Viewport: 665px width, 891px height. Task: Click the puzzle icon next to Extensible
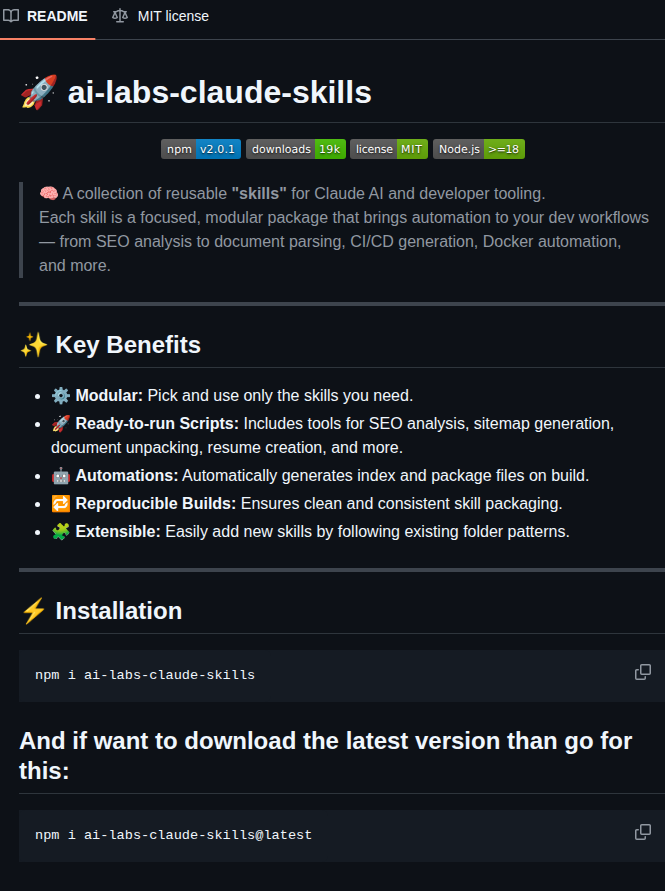pos(61,531)
